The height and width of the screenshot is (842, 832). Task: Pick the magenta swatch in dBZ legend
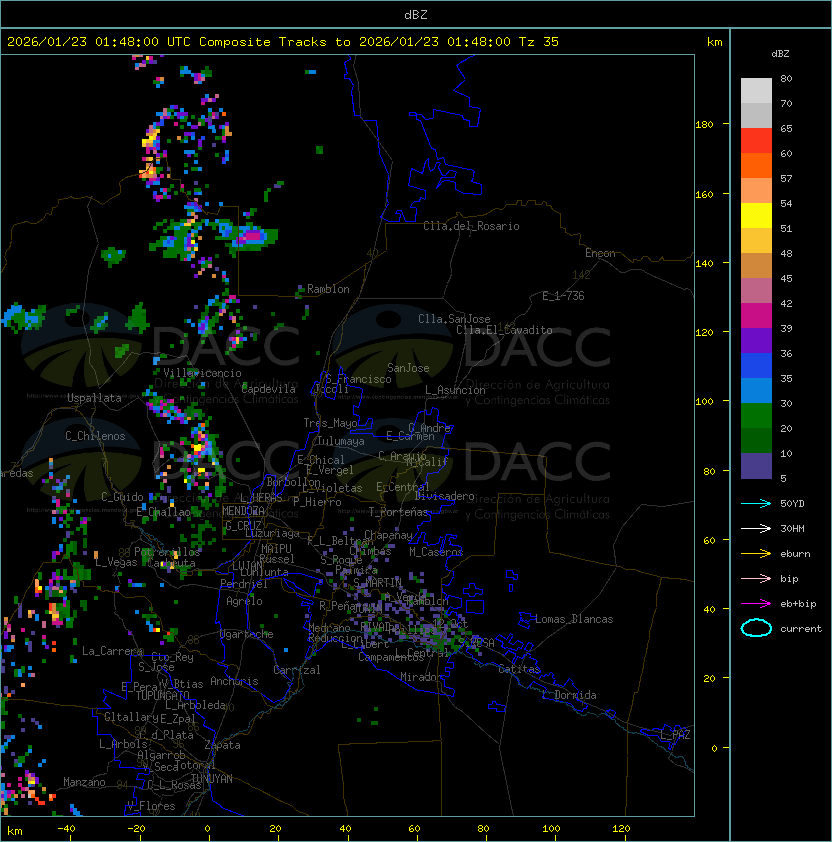756,316
